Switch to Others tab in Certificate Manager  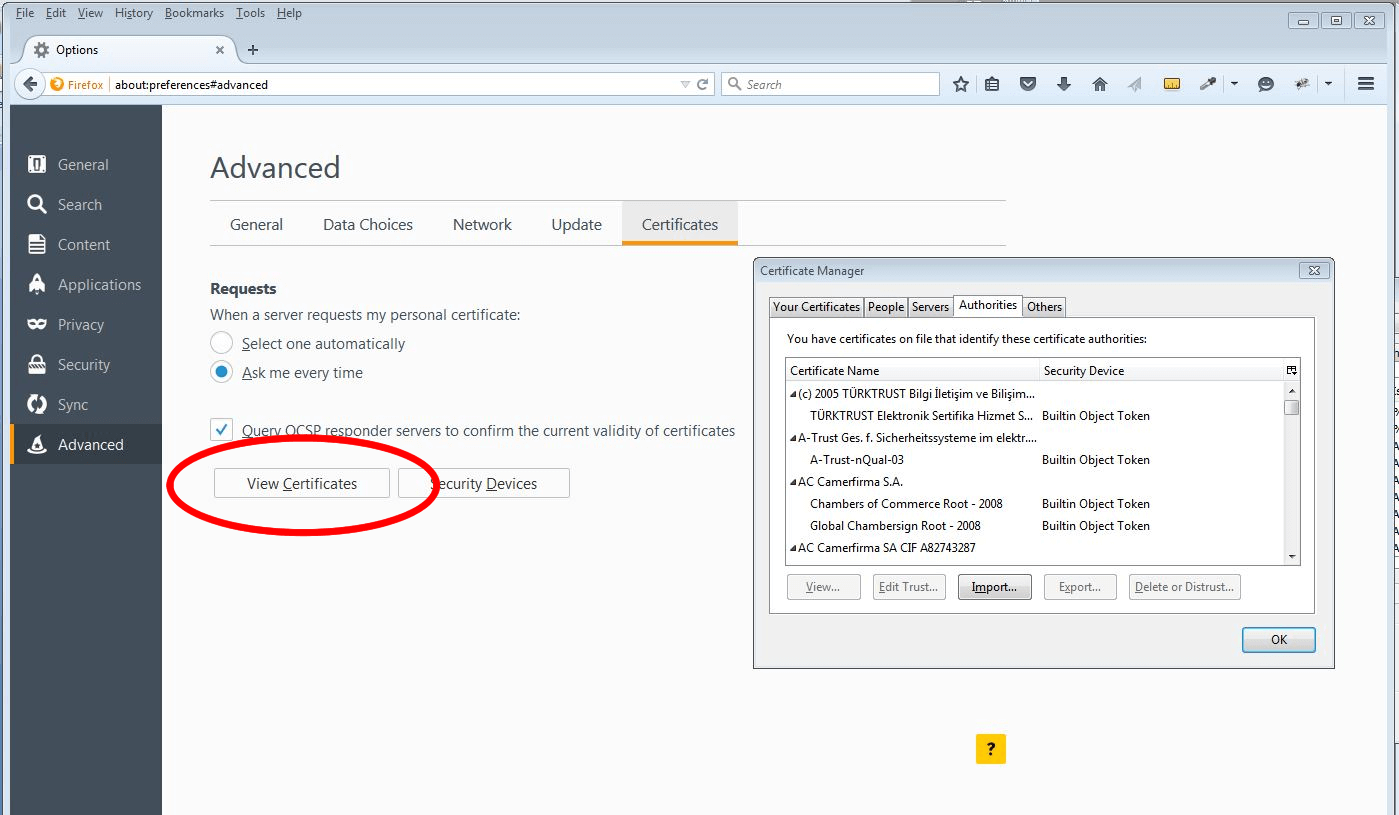(x=1044, y=307)
